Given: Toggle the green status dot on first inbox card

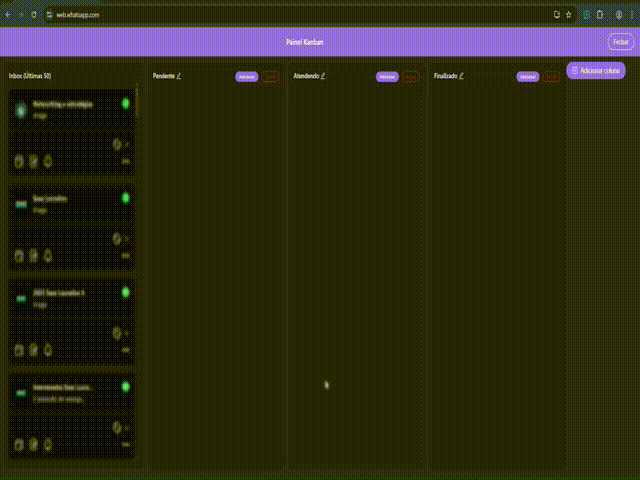Looking at the screenshot, I should point(126,103).
